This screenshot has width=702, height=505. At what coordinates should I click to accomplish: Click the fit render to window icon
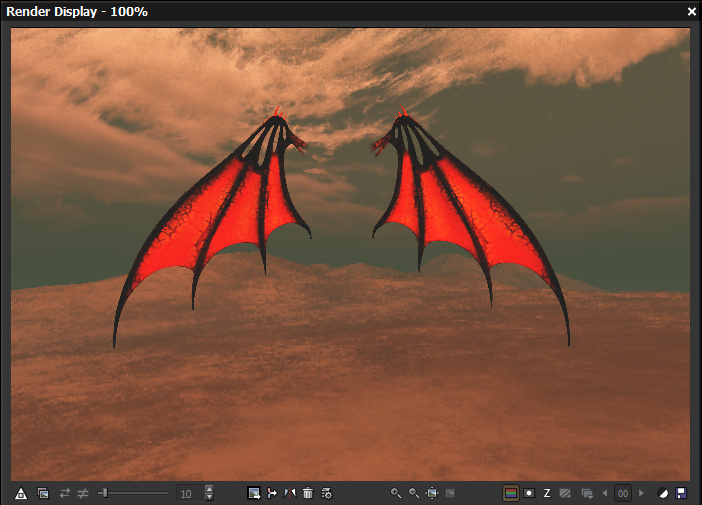coord(432,493)
